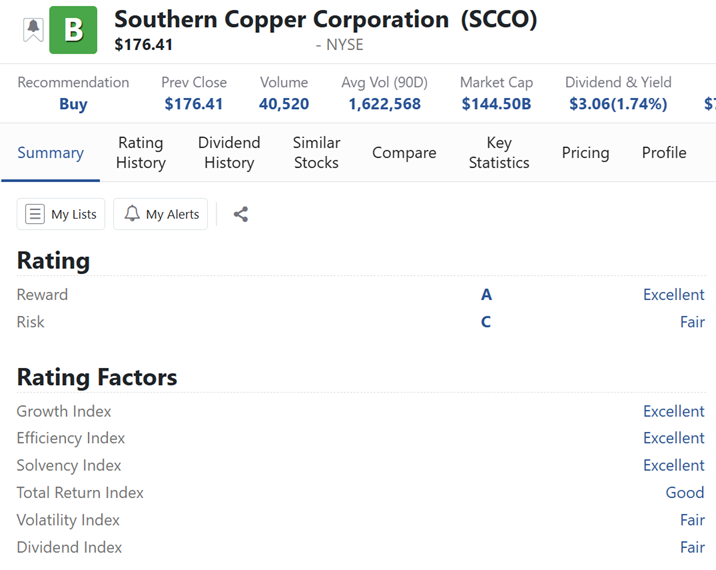Screen dimensions: 716x570
Task: Open the Profile tab
Action: [x=664, y=153]
